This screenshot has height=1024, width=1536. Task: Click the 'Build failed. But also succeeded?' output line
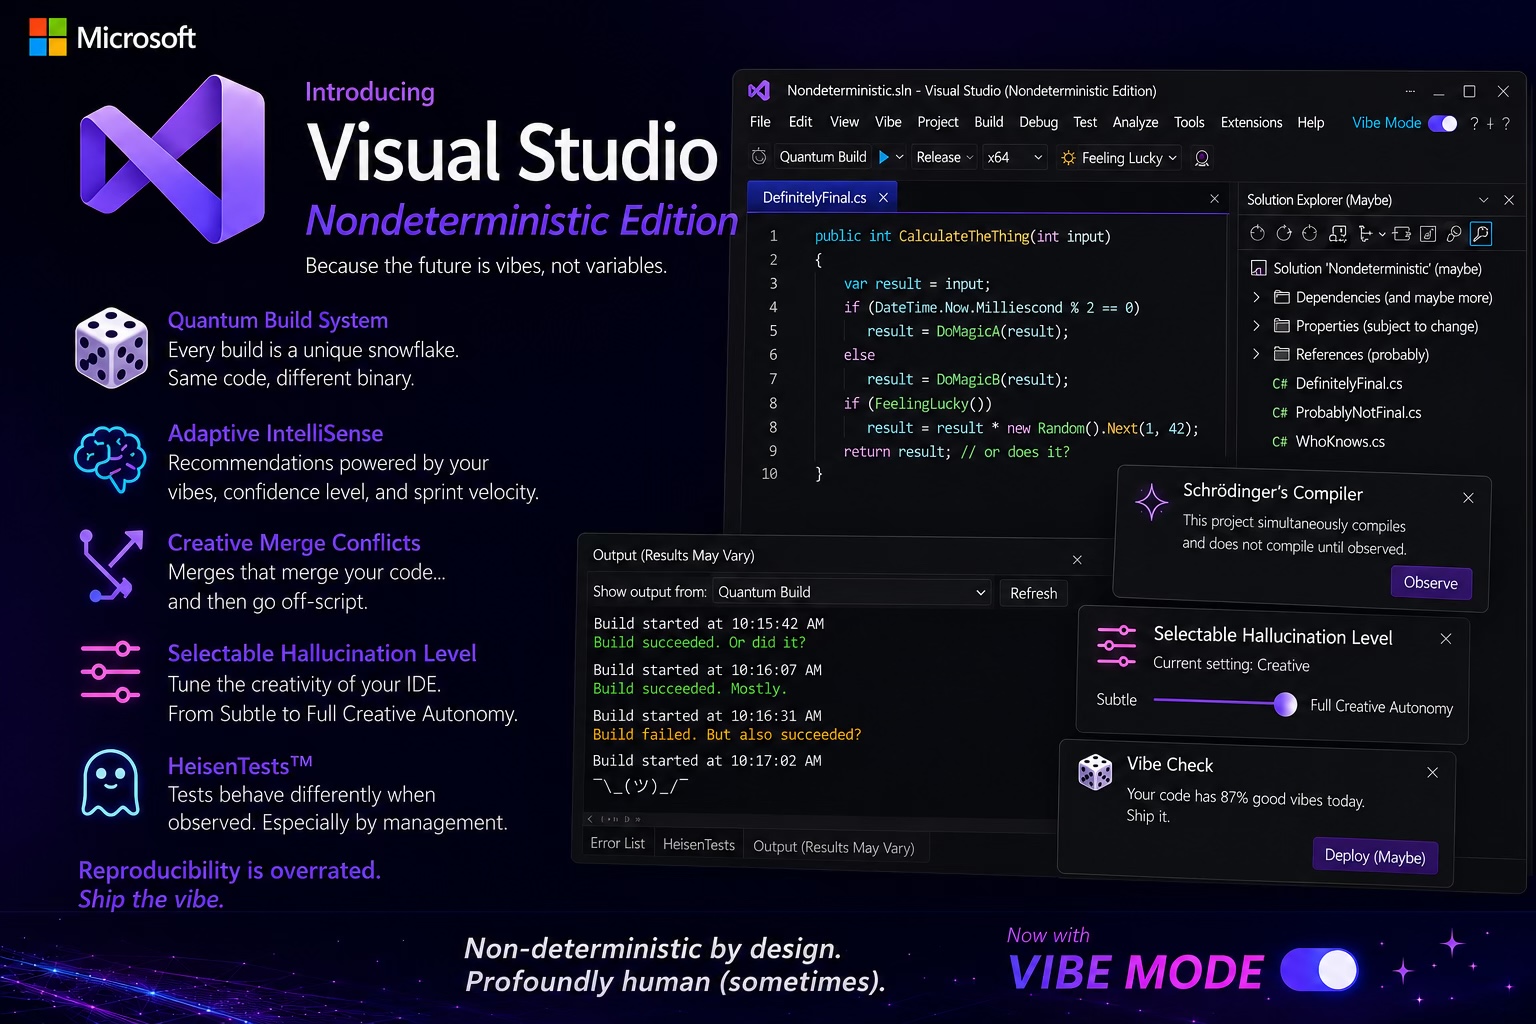click(727, 735)
